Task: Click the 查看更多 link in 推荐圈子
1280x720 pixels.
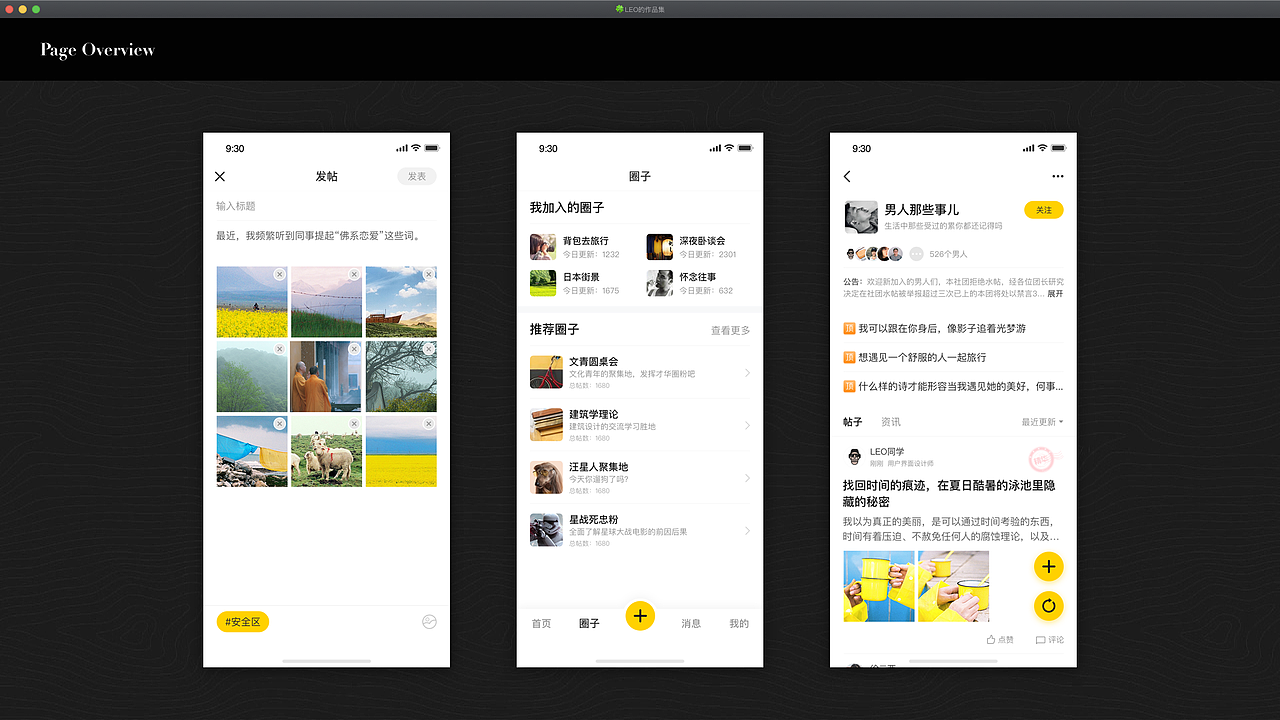Action: (730, 330)
